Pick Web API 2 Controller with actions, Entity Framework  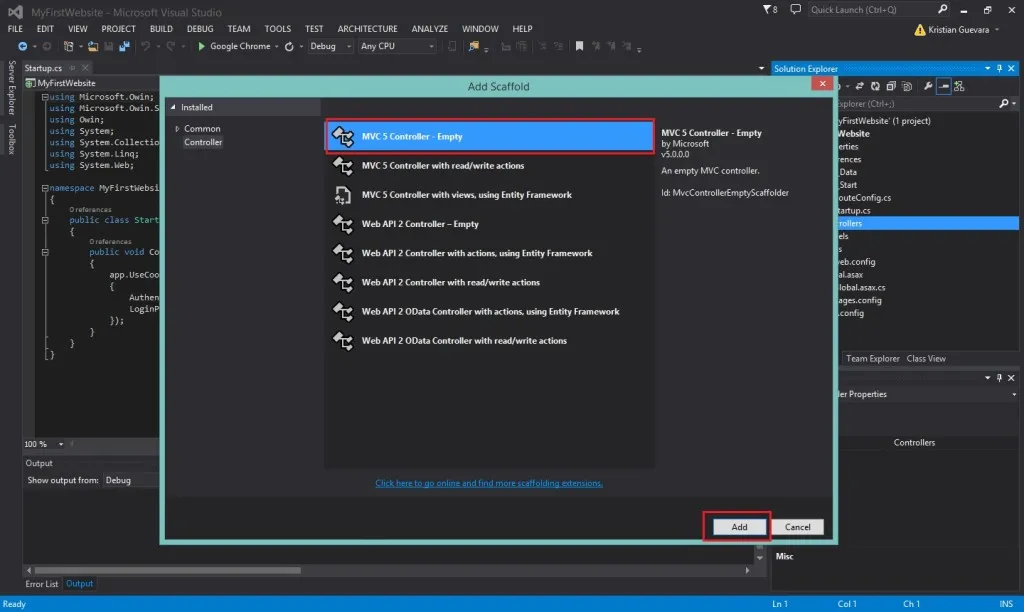click(490, 253)
